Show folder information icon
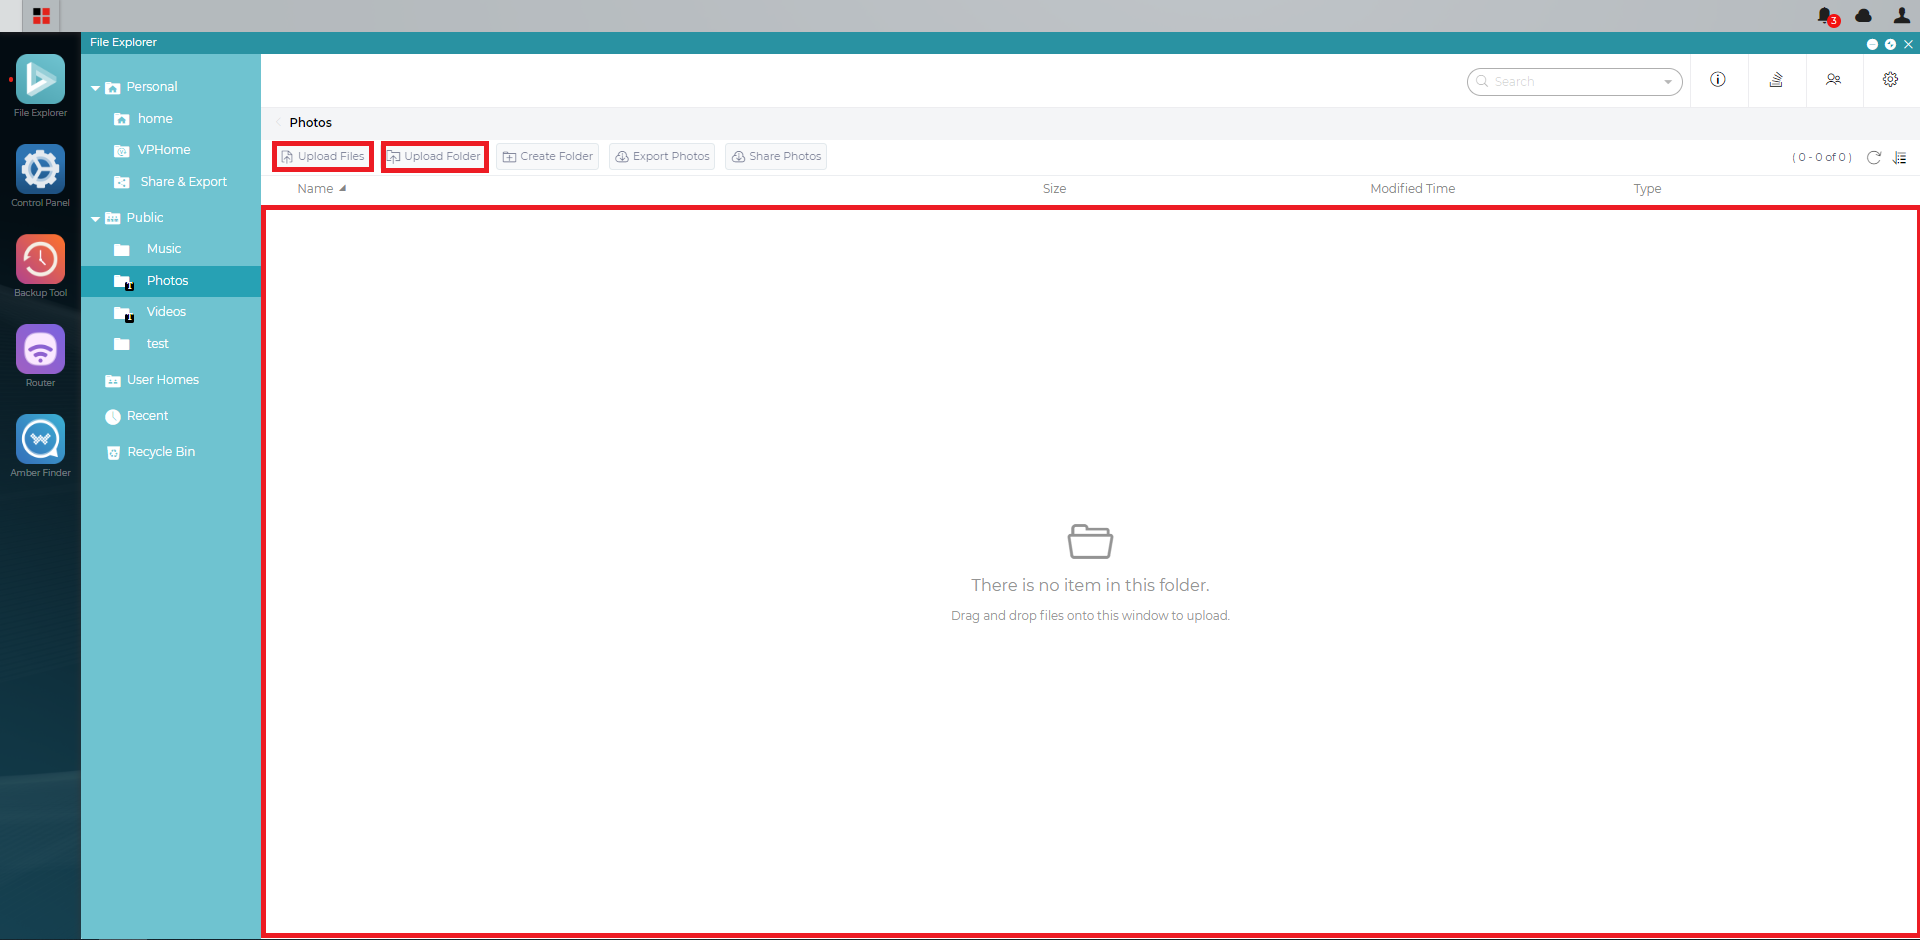The width and height of the screenshot is (1920, 940). 1718,80
